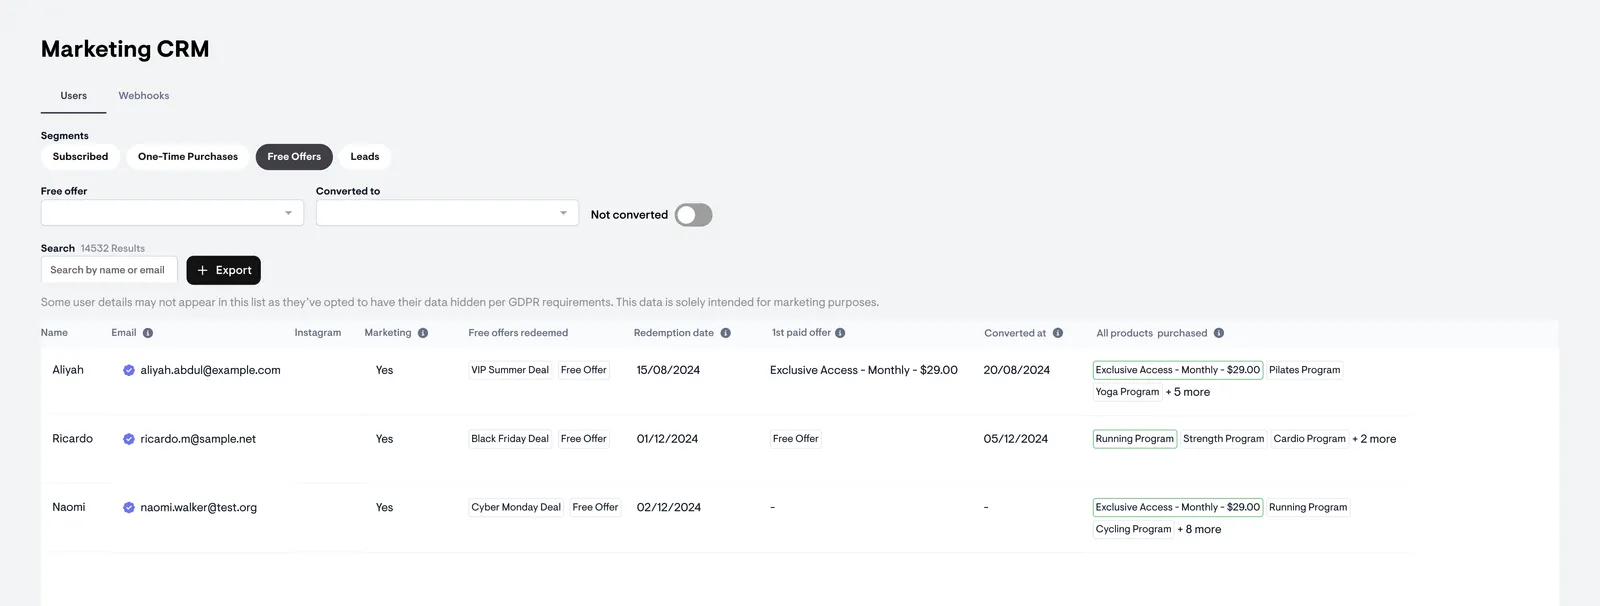Expand '+ 5 more' products for Aliyah
Viewport: 1600px width, 606px height.
[1188, 392]
